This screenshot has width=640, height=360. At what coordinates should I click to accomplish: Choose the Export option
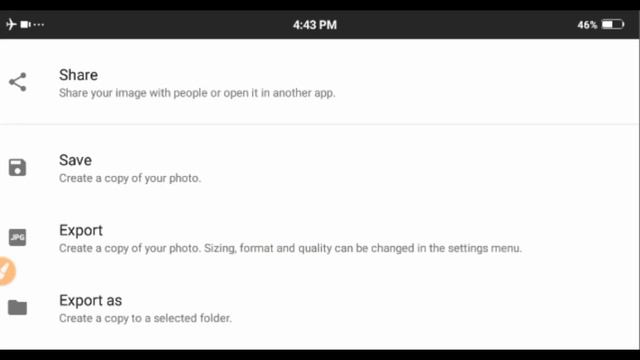(320, 238)
